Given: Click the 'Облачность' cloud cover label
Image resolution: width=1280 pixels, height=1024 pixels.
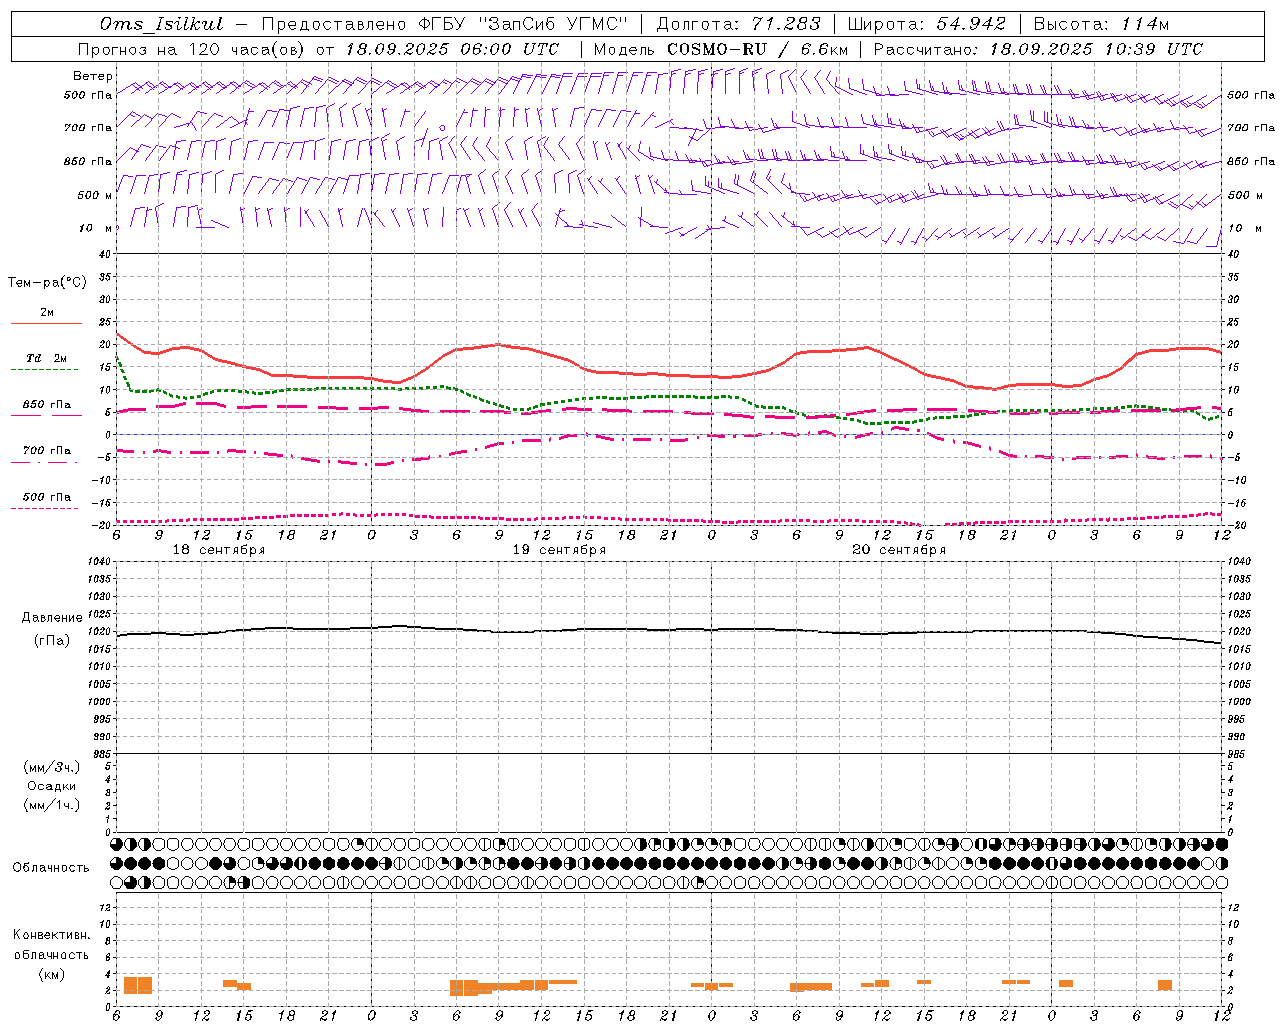Looking at the screenshot, I should pos(51,867).
